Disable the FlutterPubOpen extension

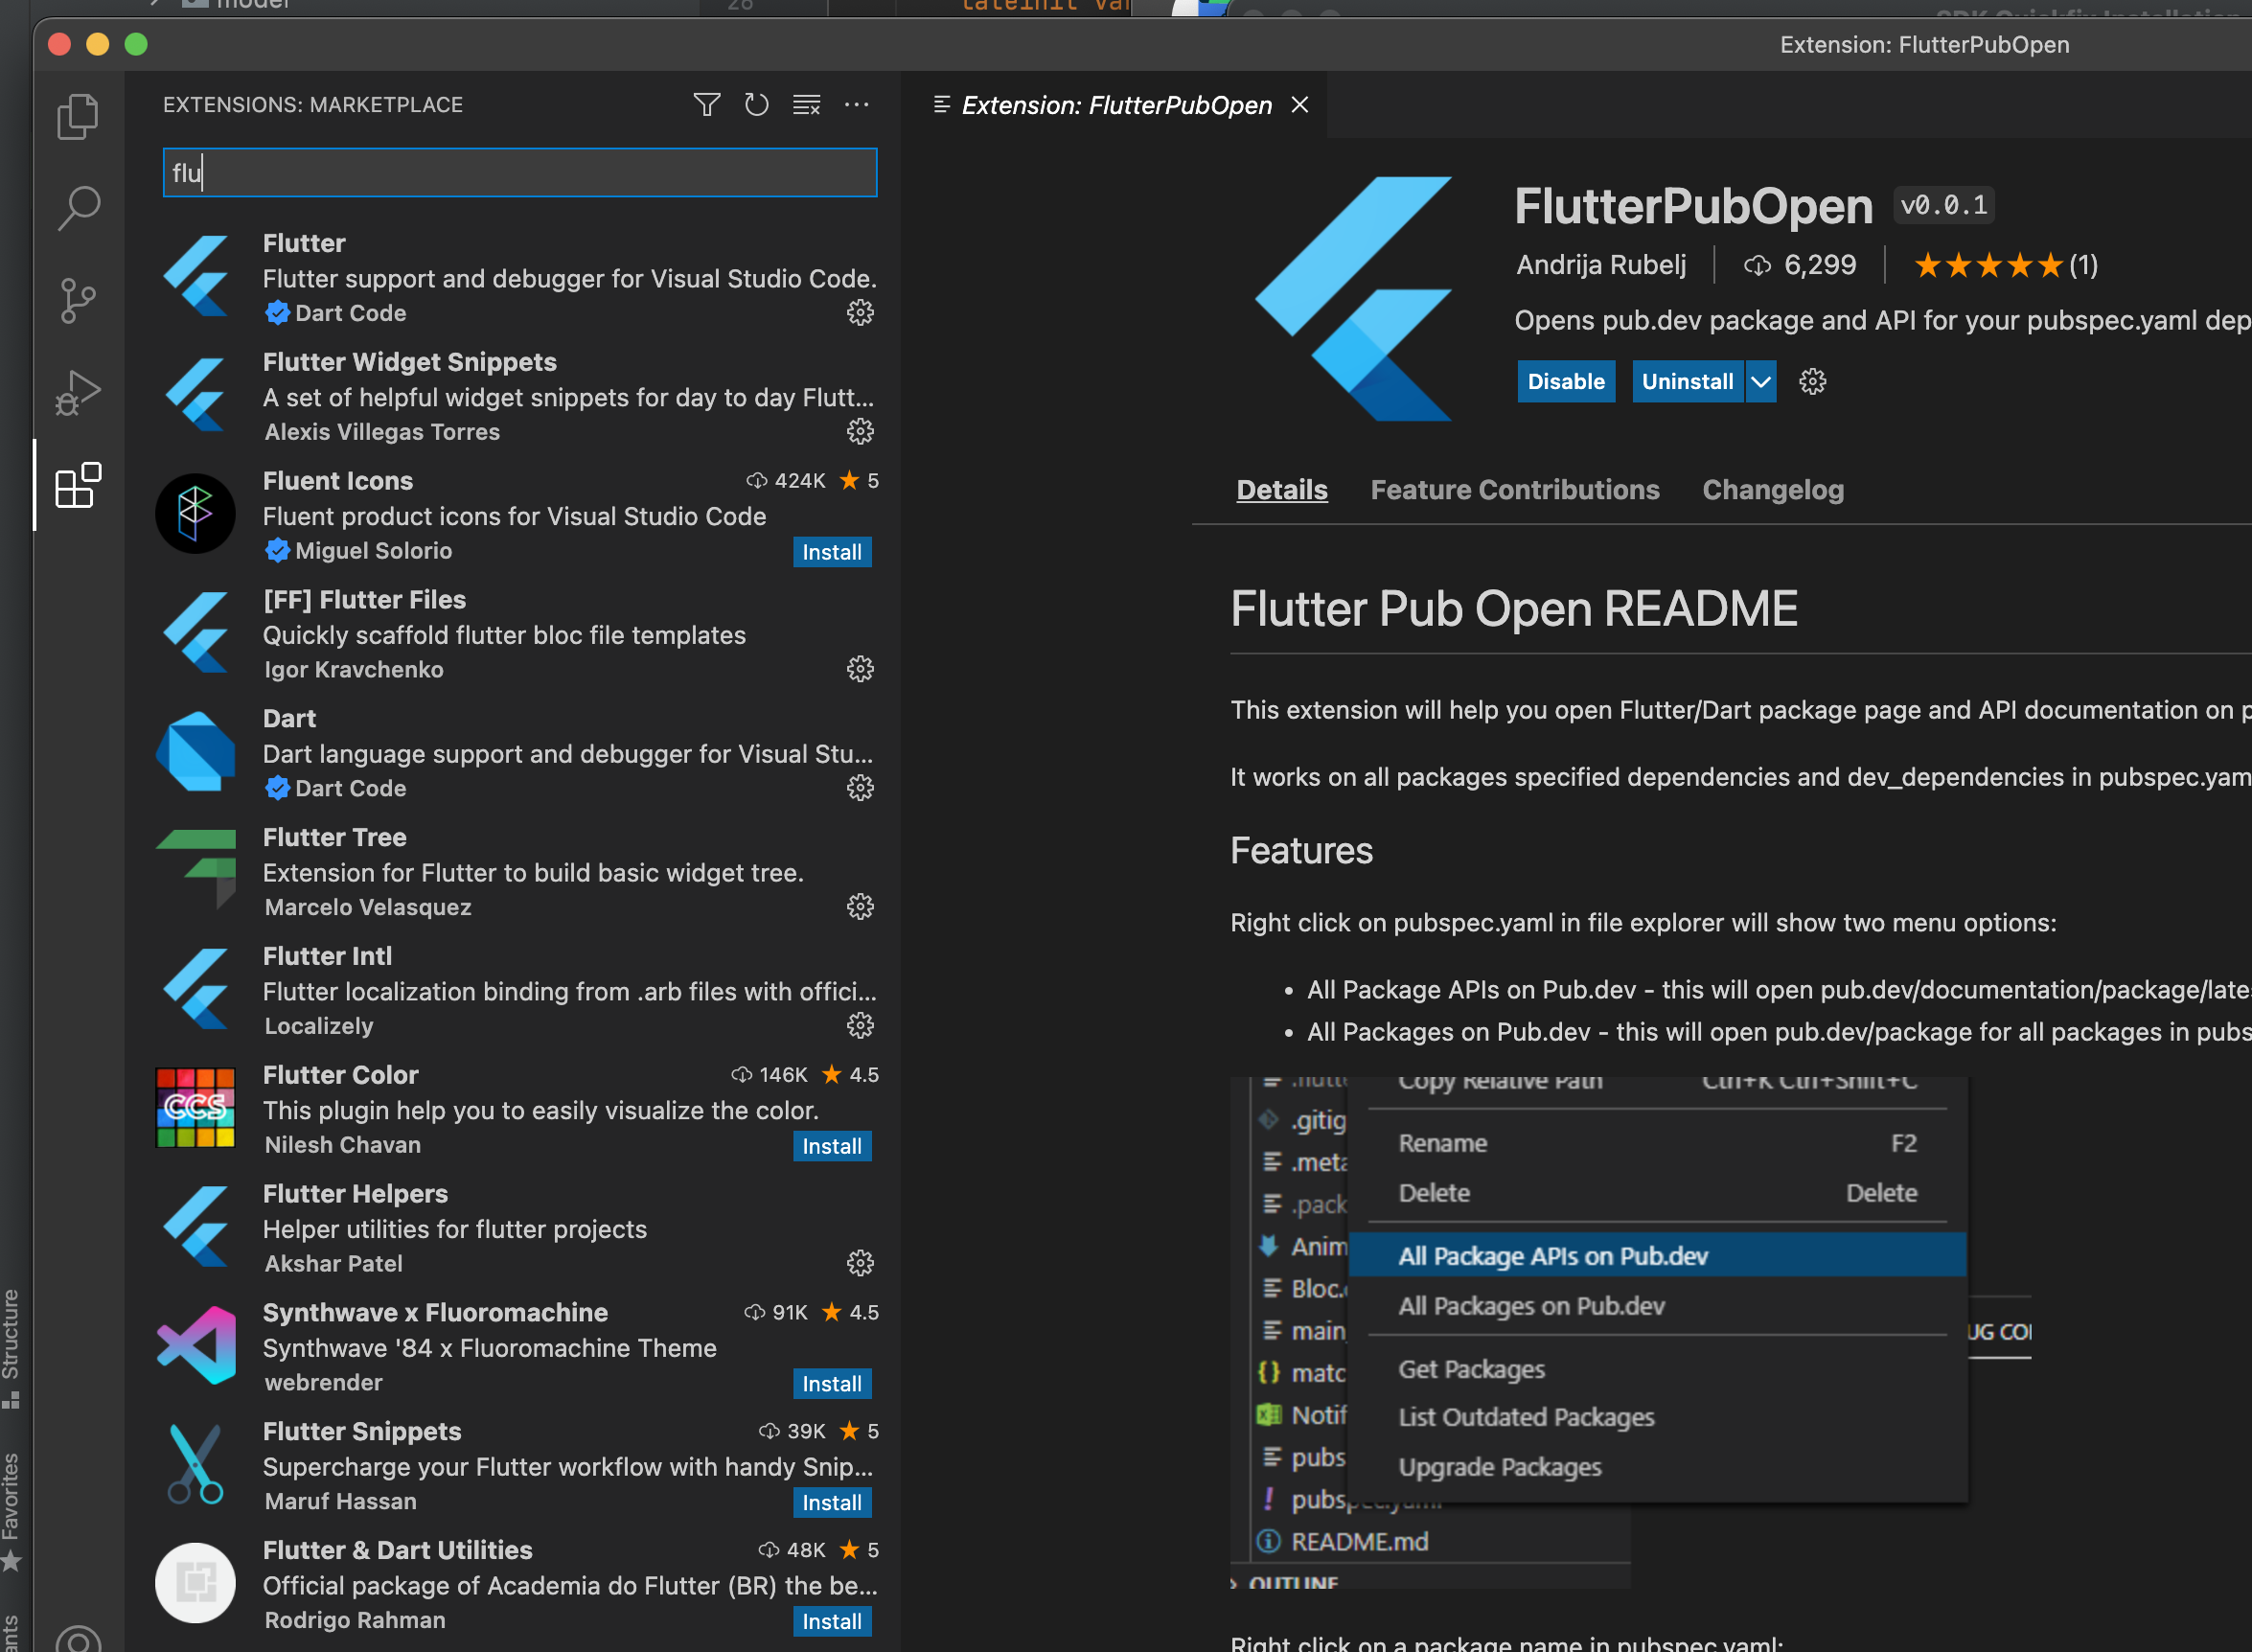(1565, 382)
